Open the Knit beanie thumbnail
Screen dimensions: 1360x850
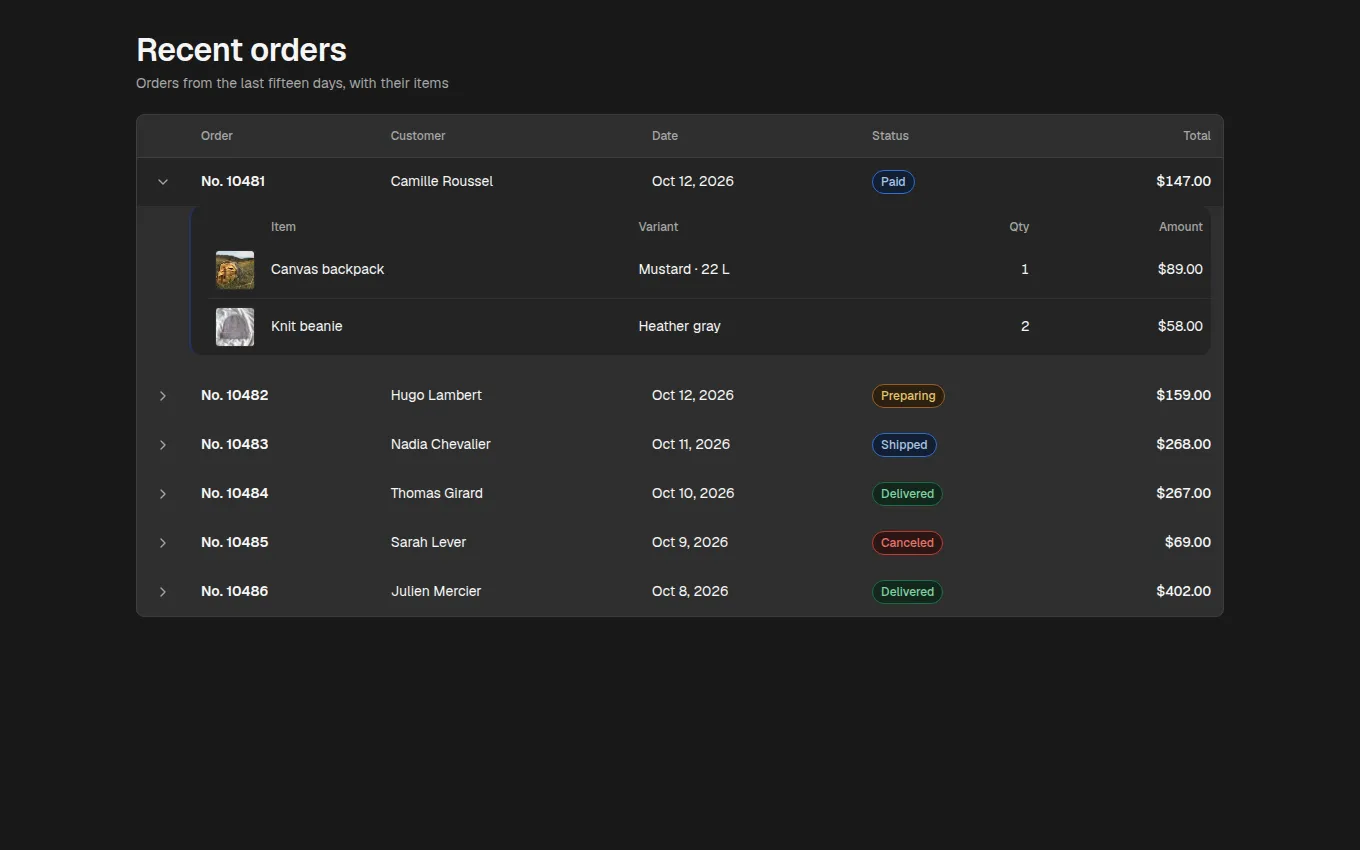pyautogui.click(x=235, y=327)
